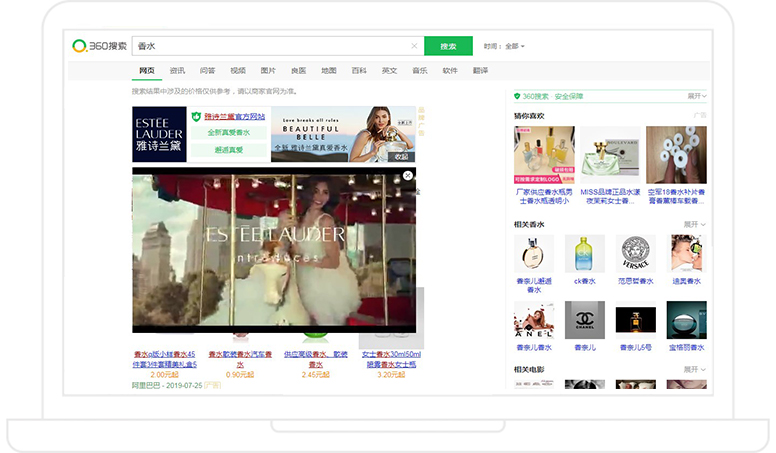776x453 pixels.
Task: Open the 香奈儿5号 link
Action: click(635, 348)
